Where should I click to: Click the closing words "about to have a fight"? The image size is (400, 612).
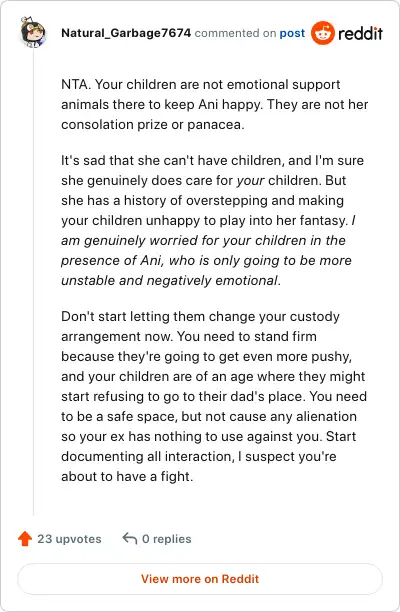pos(127,476)
